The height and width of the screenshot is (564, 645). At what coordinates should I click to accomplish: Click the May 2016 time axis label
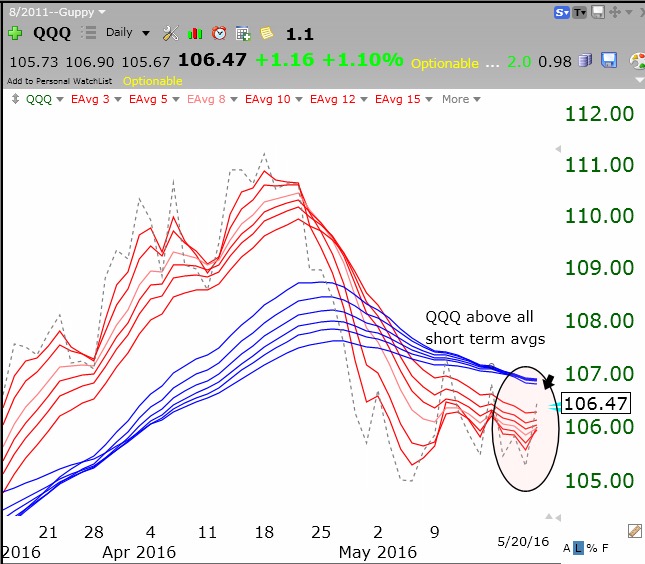(x=378, y=552)
